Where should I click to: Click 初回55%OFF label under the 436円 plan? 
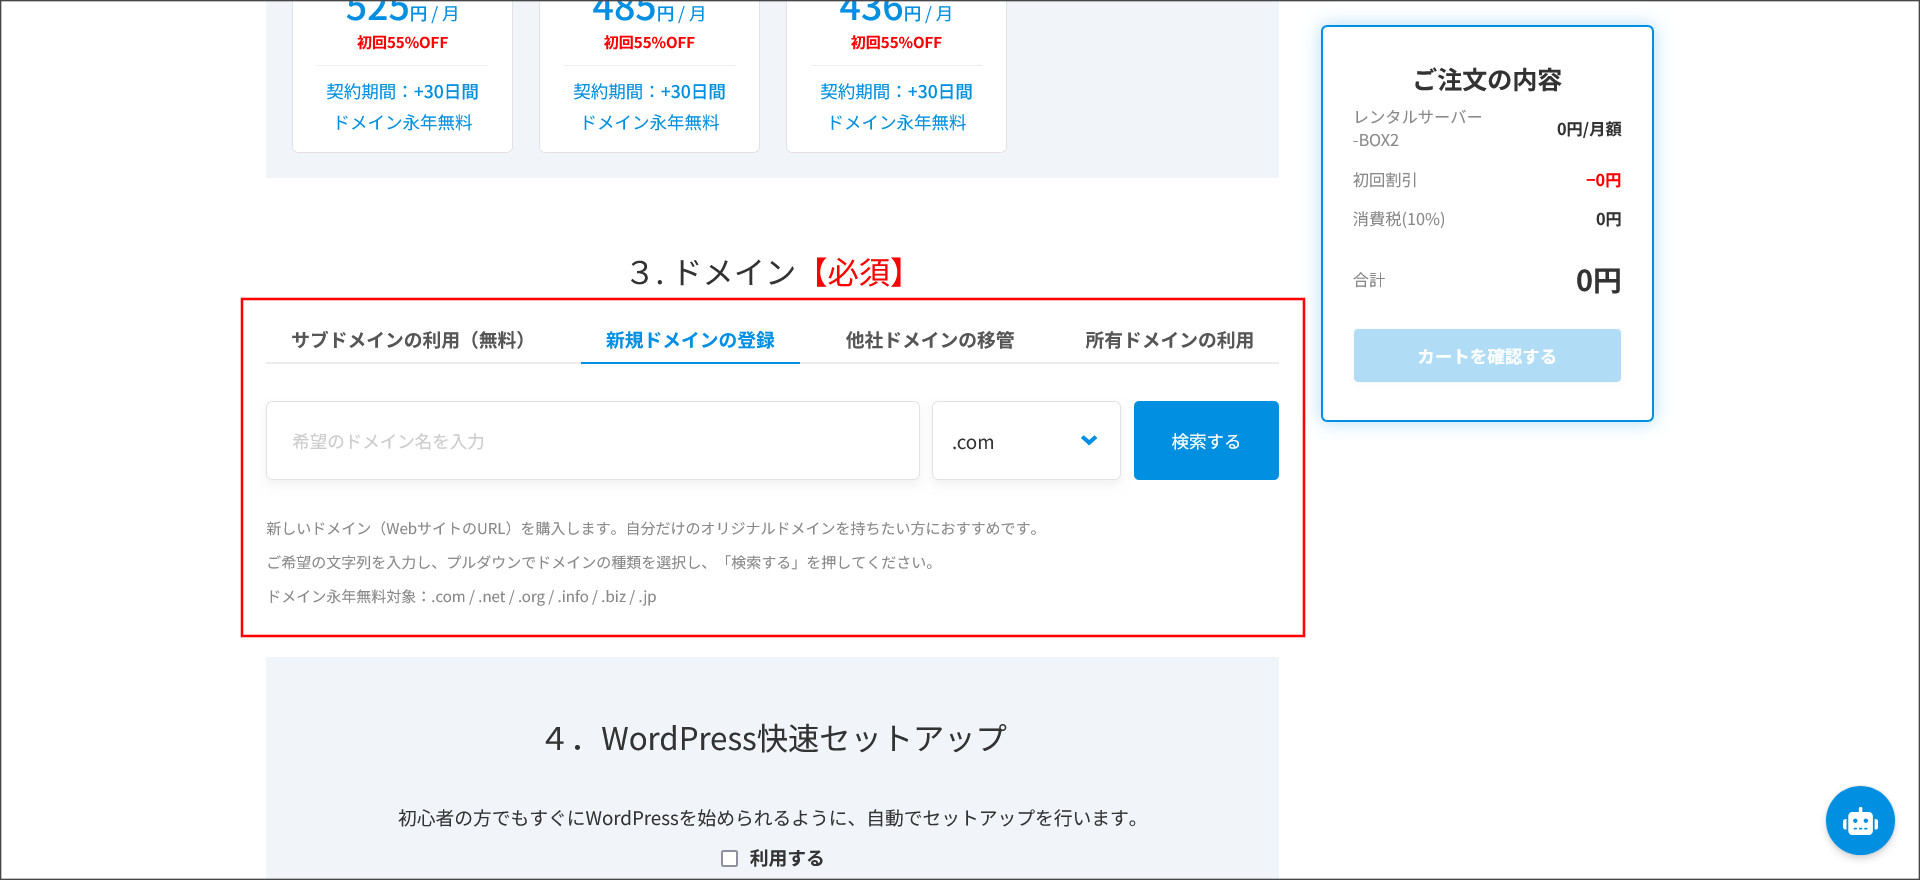point(896,43)
